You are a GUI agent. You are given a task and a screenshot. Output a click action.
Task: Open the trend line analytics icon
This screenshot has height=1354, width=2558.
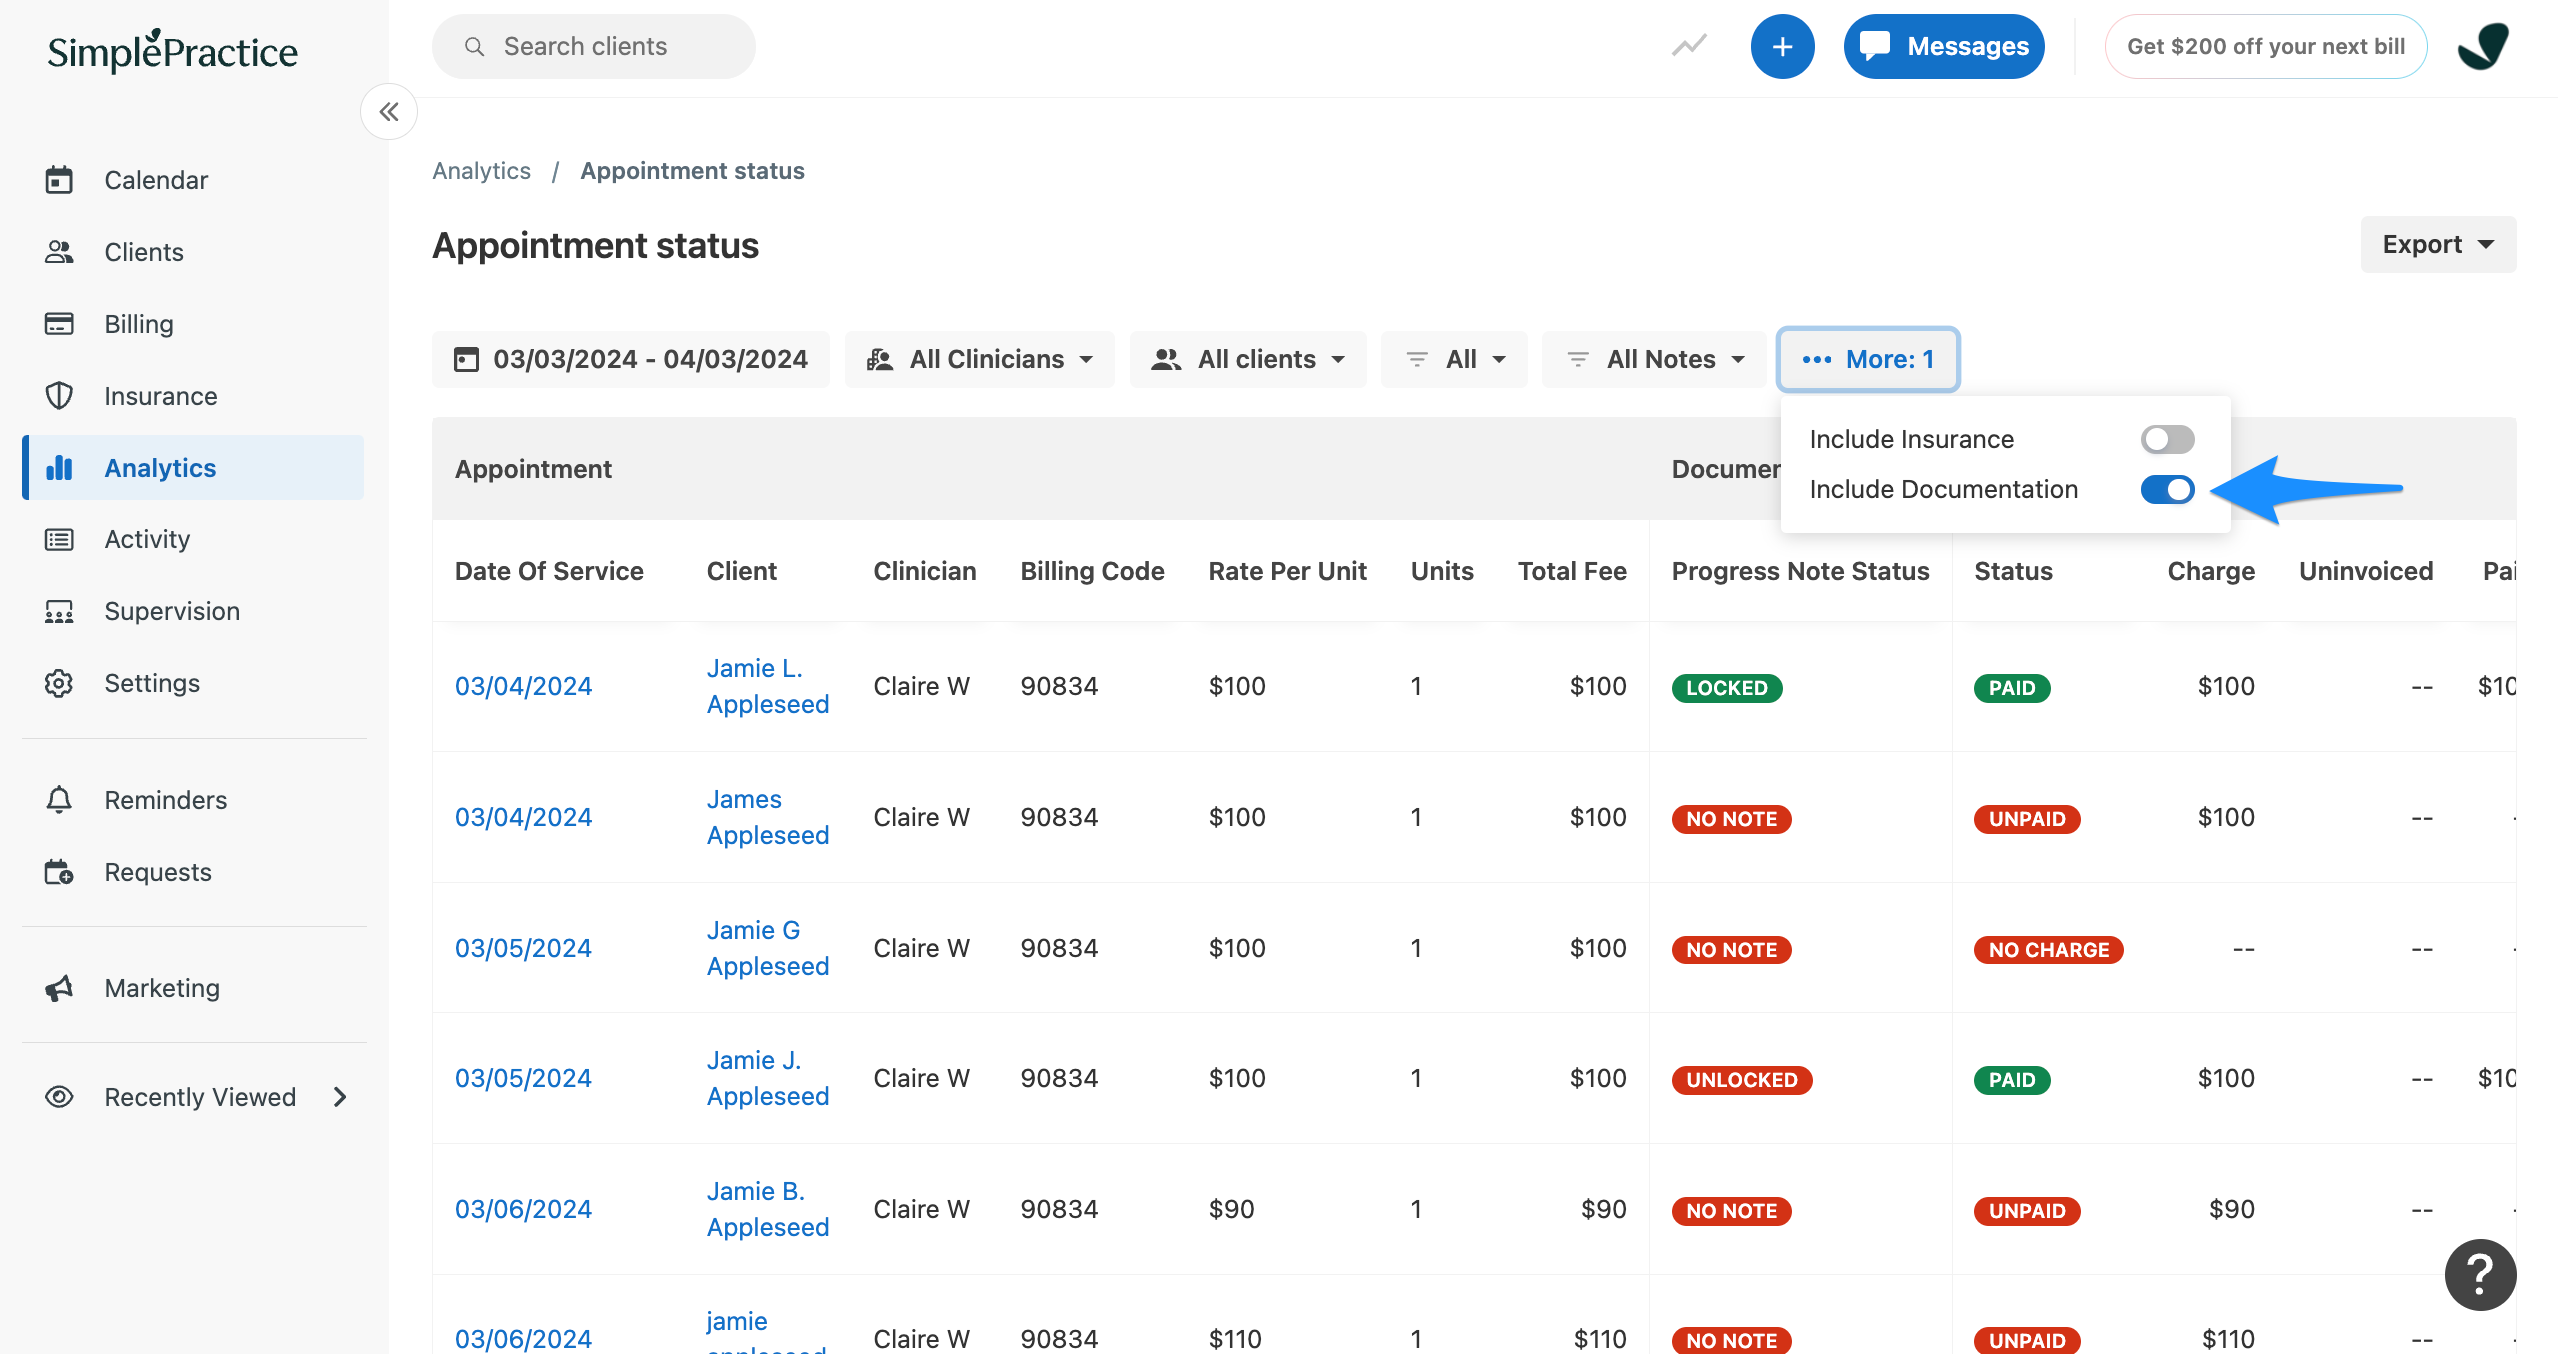(1690, 46)
